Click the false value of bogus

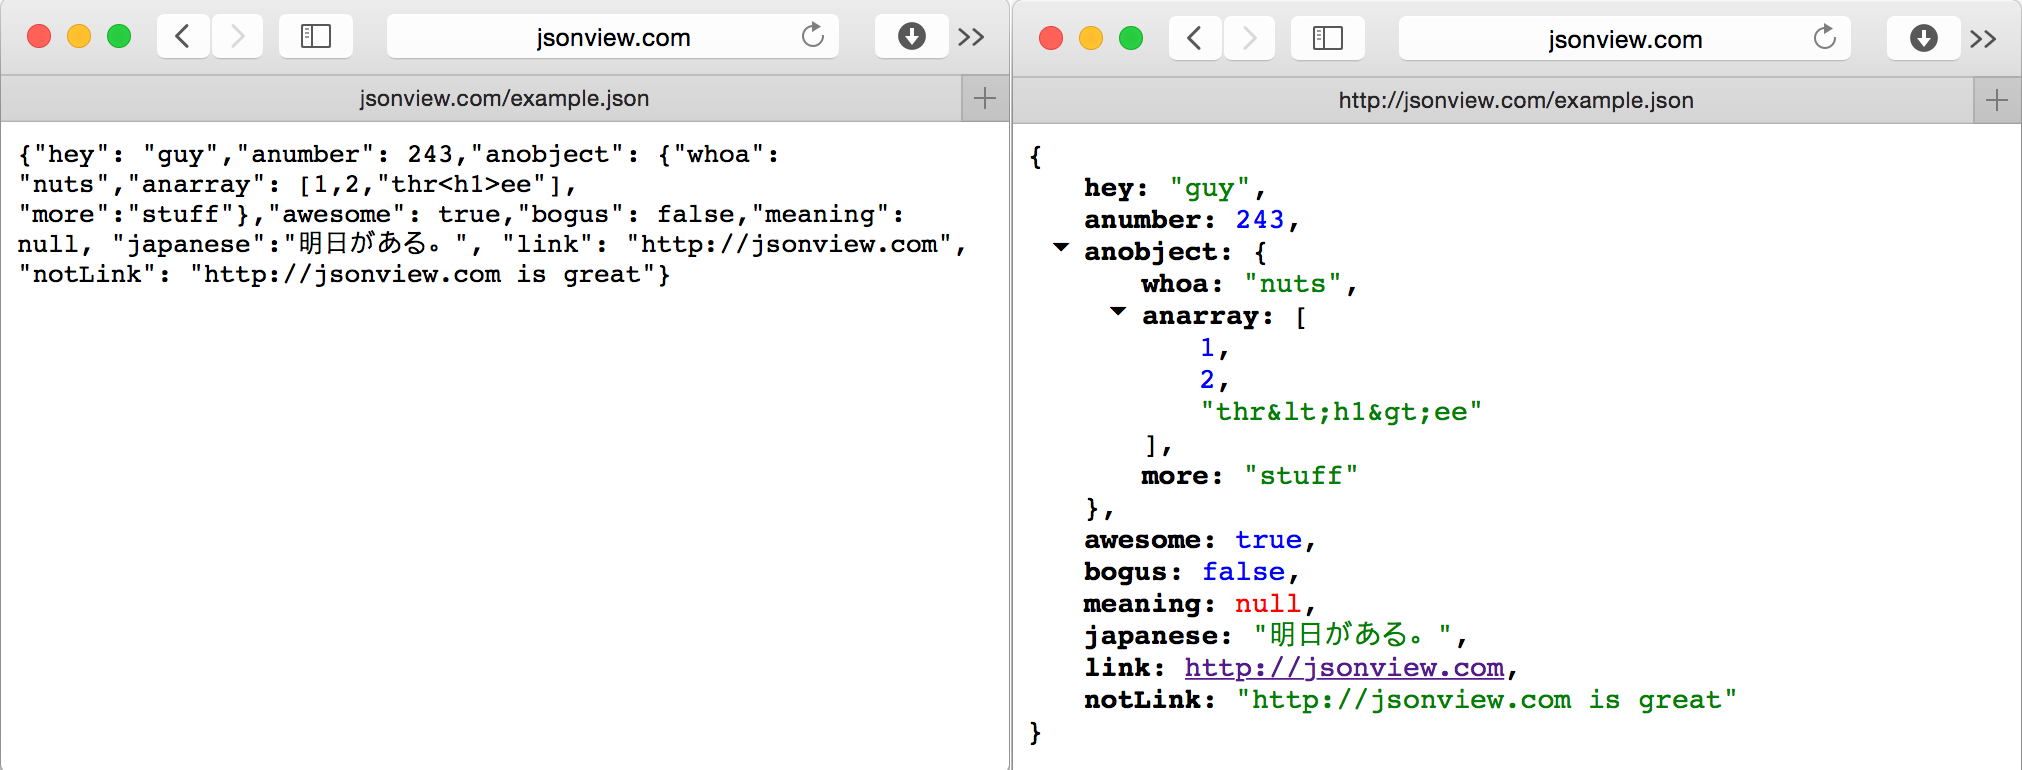pos(1243,572)
